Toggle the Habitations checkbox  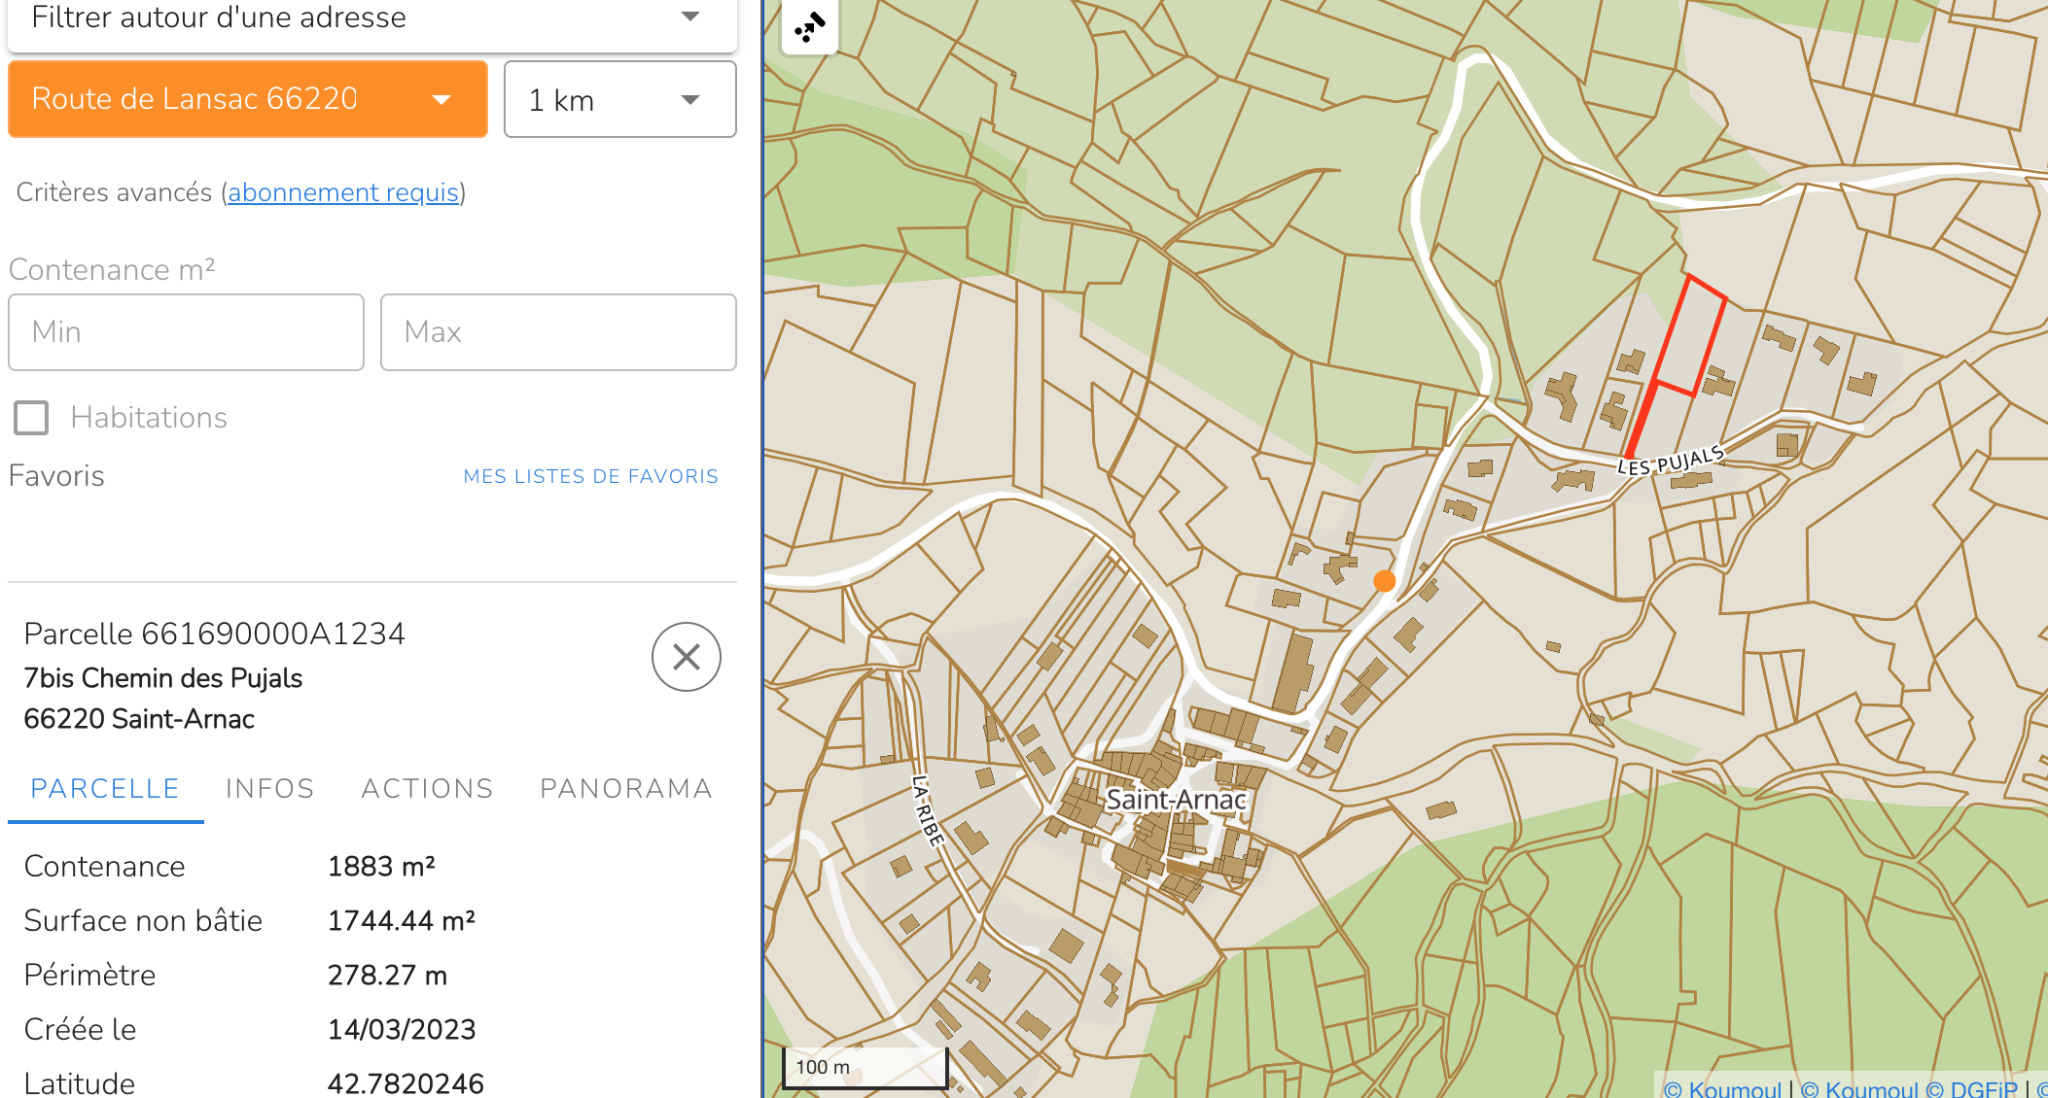[31, 417]
